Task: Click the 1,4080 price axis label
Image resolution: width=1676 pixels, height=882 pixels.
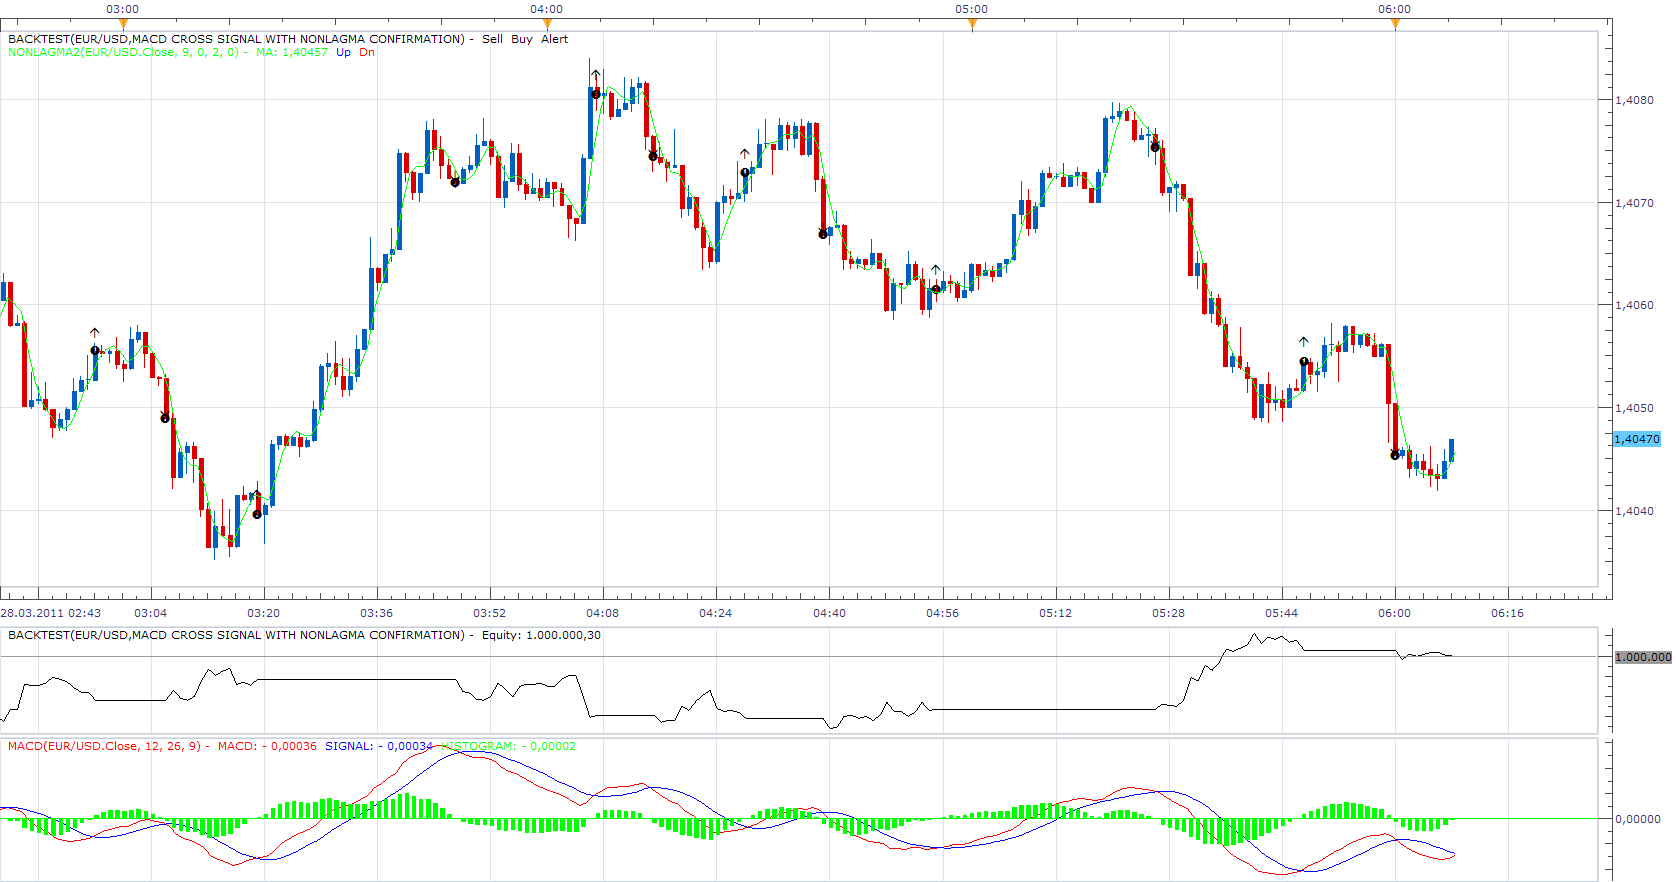Action: pos(1634,100)
